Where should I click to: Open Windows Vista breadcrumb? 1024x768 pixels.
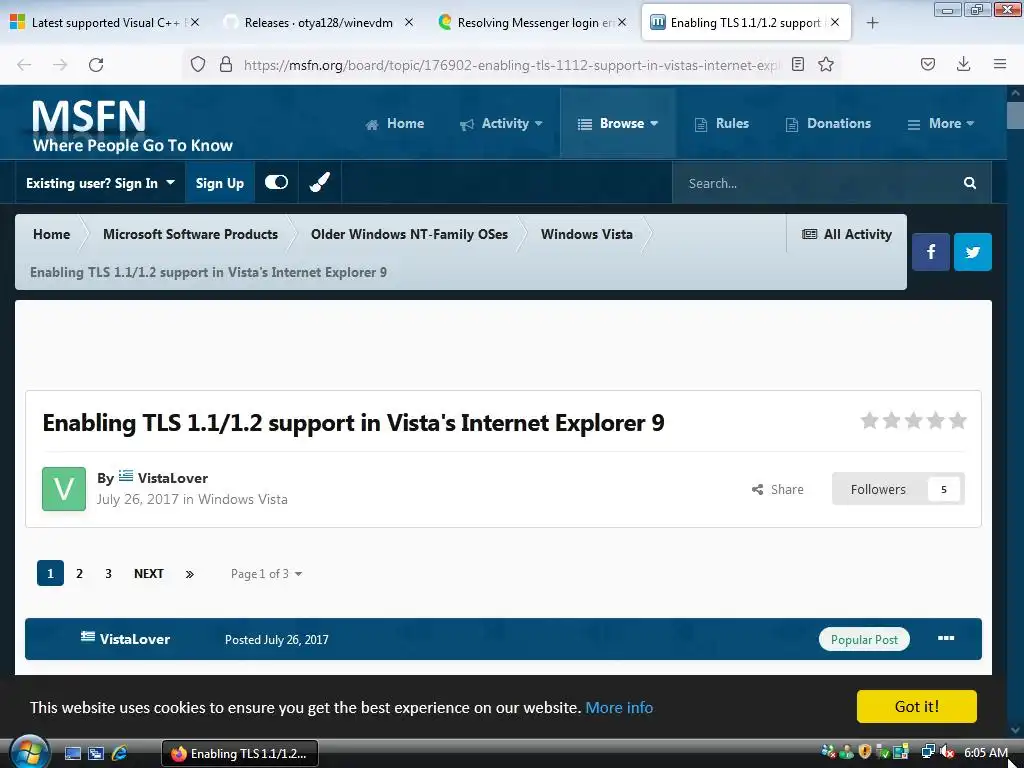click(586, 234)
